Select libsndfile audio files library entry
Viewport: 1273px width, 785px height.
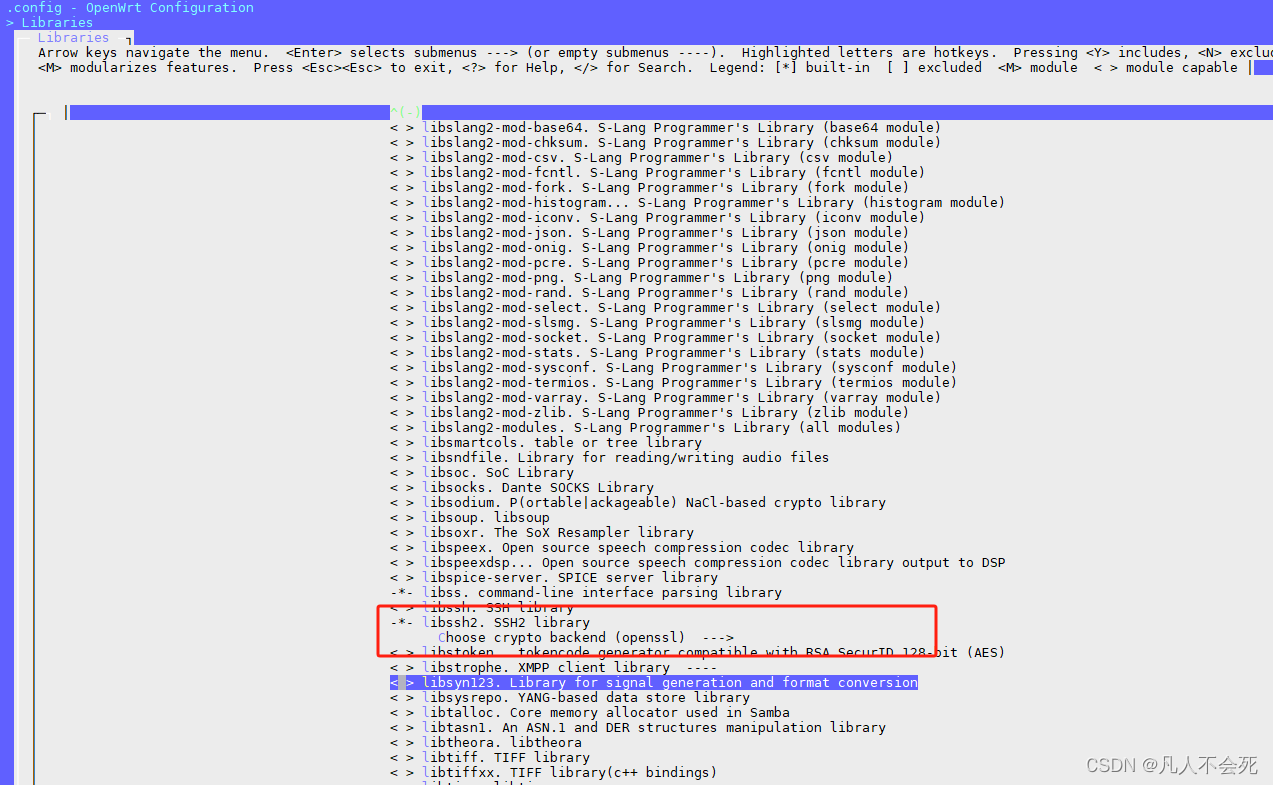[x=609, y=458]
